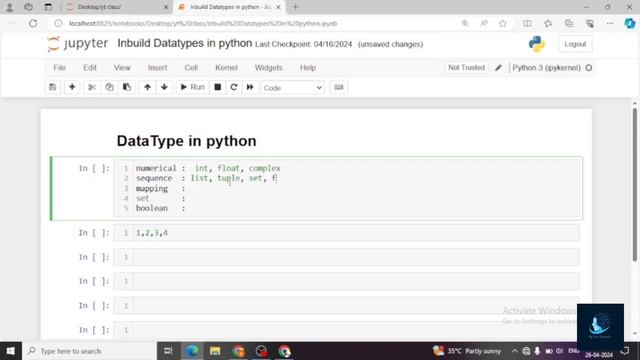Open Microsoft Edge from the taskbar
The image size is (640, 360).
tap(192, 351)
